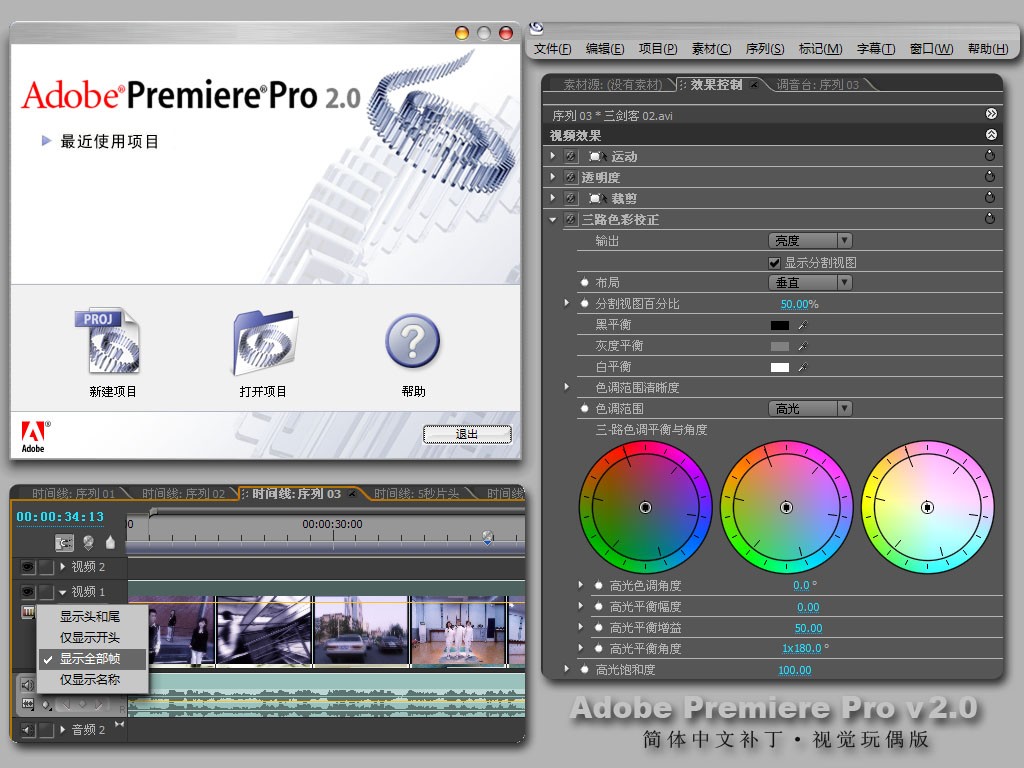This screenshot has width=1024, height=768.
Task: Click the 最近使用项目 link
Action: pos(109,141)
